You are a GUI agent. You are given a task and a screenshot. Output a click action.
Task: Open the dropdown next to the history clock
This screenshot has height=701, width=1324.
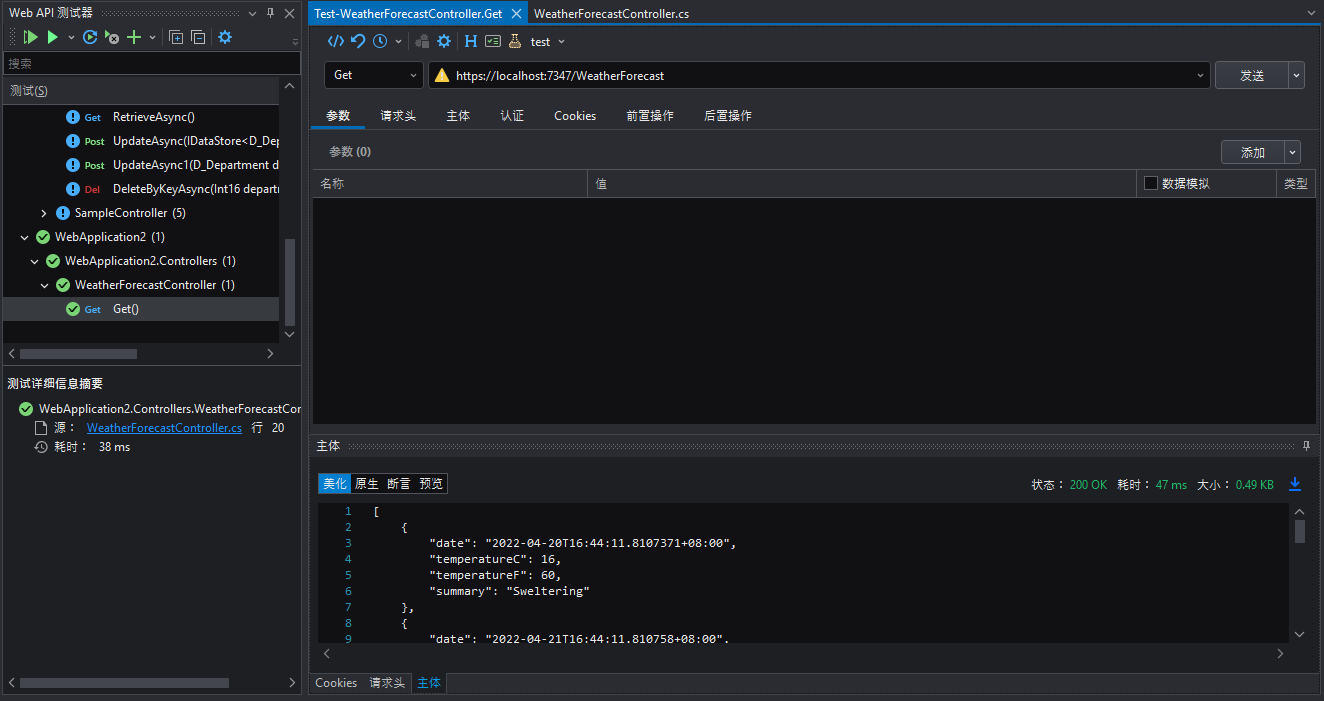coord(399,41)
